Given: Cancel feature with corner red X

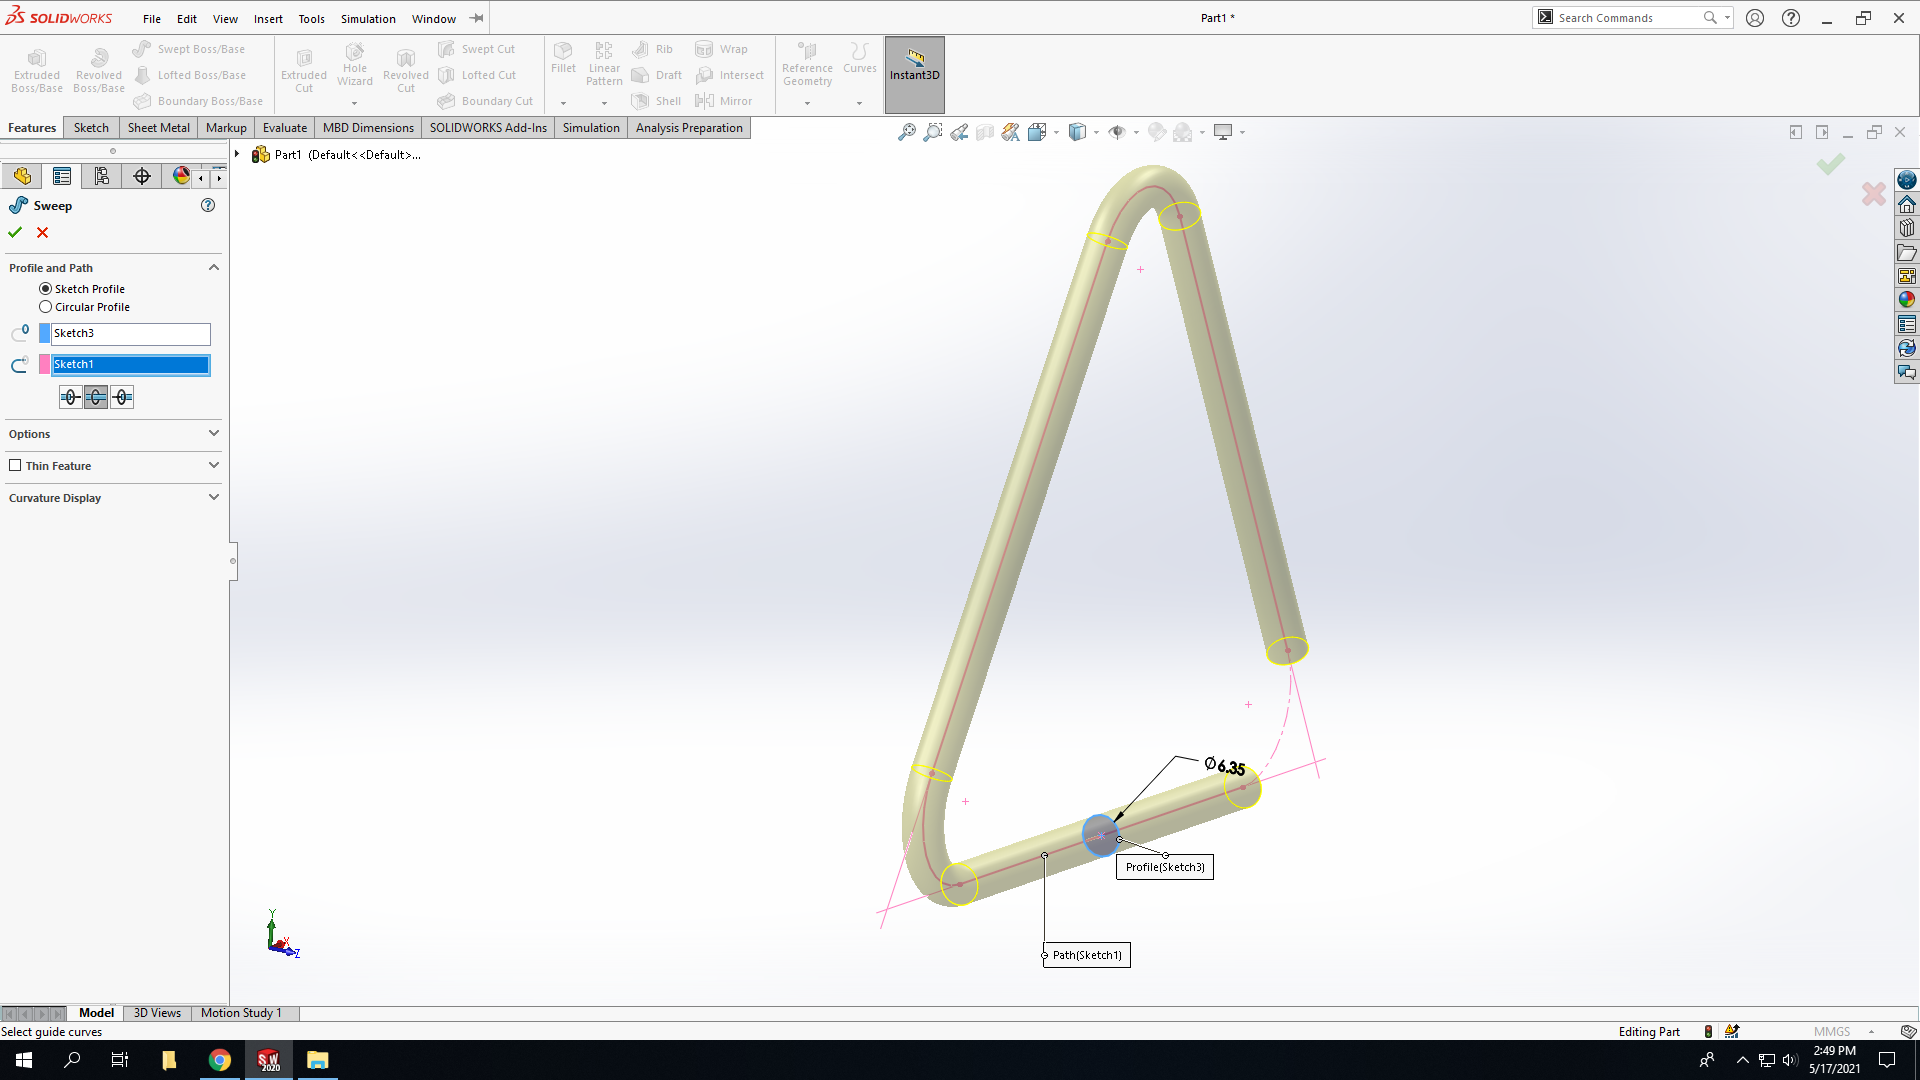Looking at the screenshot, I should (1874, 194).
